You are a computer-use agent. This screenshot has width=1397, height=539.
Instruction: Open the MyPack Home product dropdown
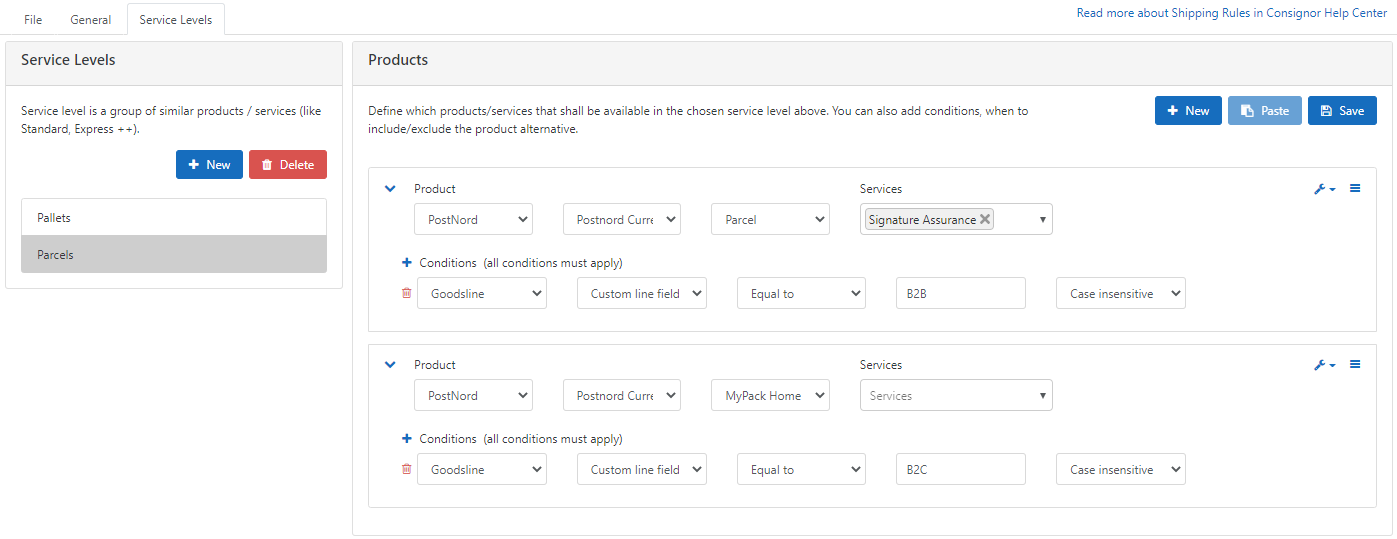tap(770, 396)
